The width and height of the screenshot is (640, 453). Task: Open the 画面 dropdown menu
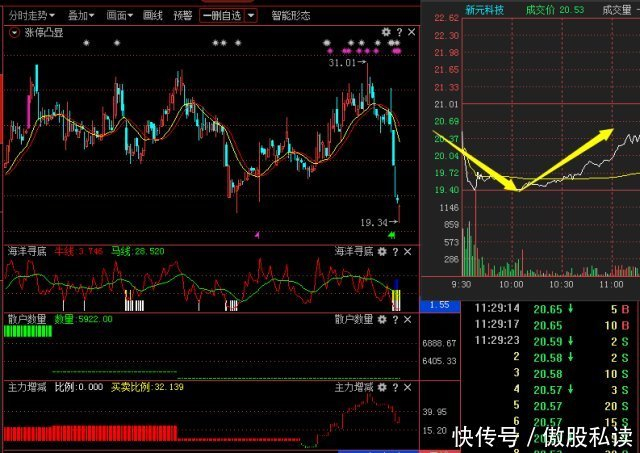(x=120, y=16)
